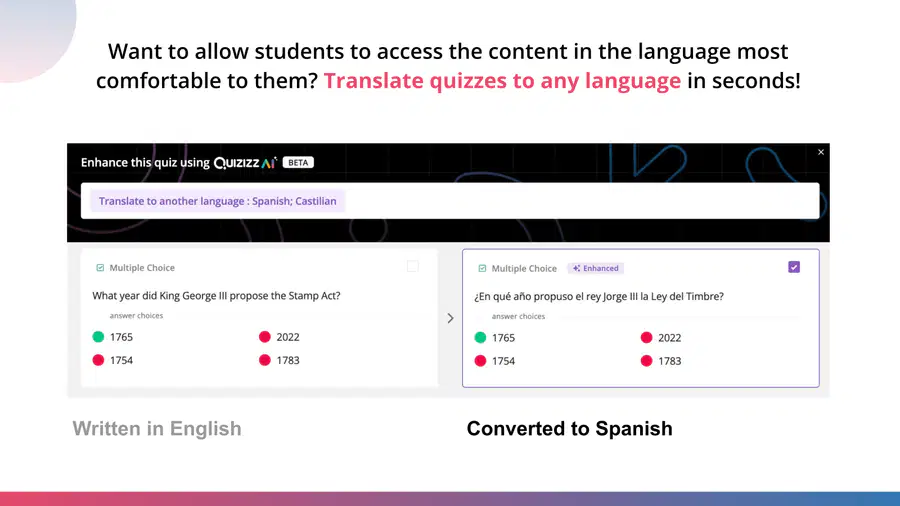Click the empty prompt input field area
This screenshot has width=900, height=506.
tap(581, 201)
